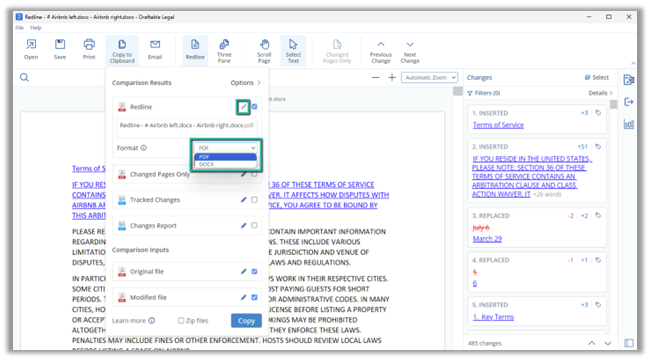
Task: Click the search magnifier icon
Action: pos(24,78)
